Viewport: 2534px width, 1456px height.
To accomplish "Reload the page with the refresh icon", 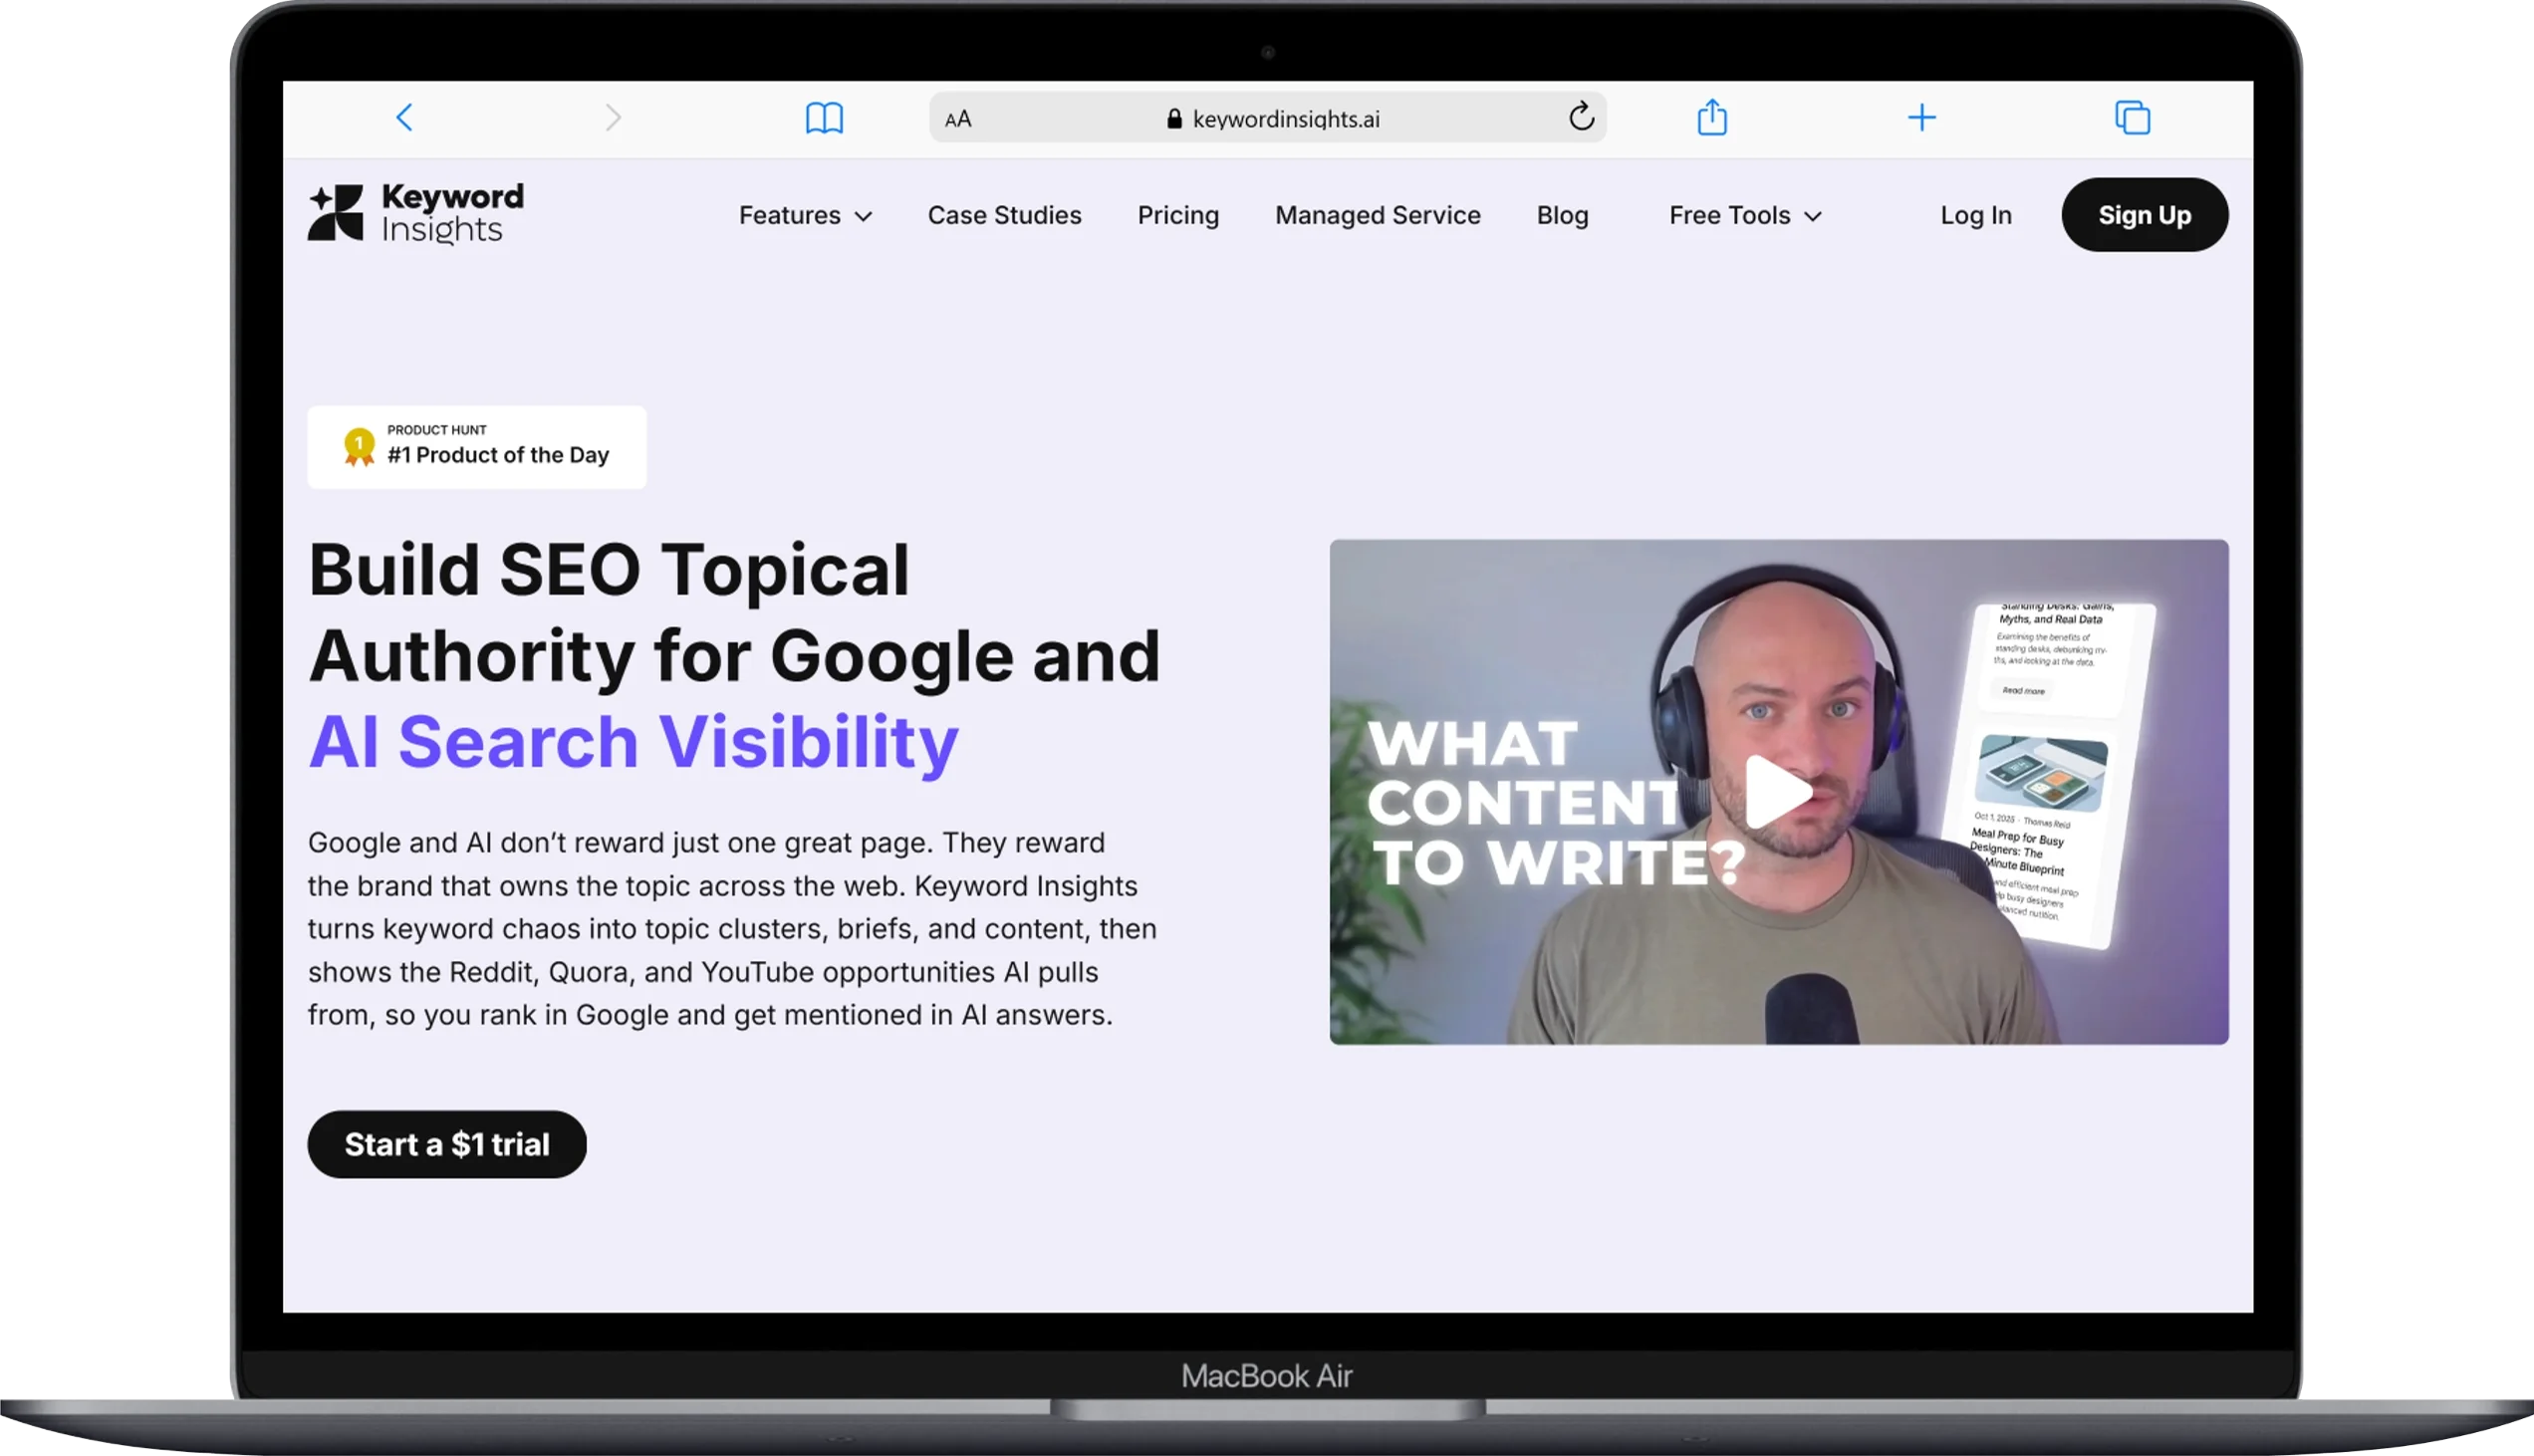I will click(x=1581, y=117).
